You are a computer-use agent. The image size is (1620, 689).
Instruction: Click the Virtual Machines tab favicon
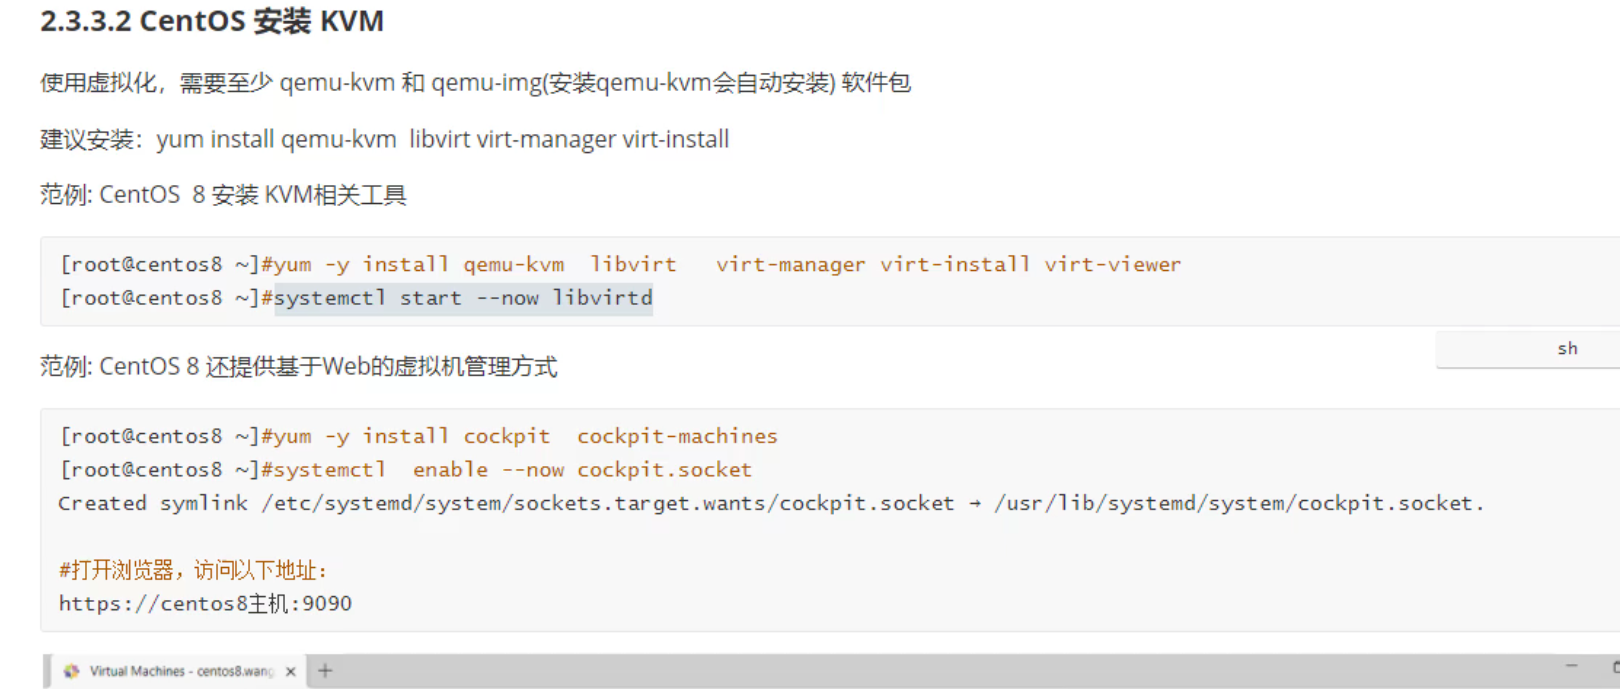pos(71,671)
